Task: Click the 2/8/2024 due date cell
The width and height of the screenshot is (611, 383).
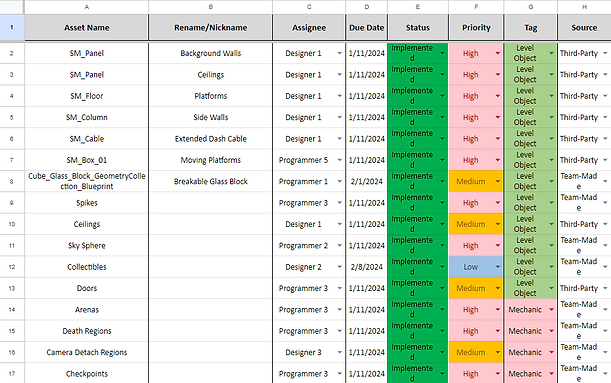Action: pos(366,267)
